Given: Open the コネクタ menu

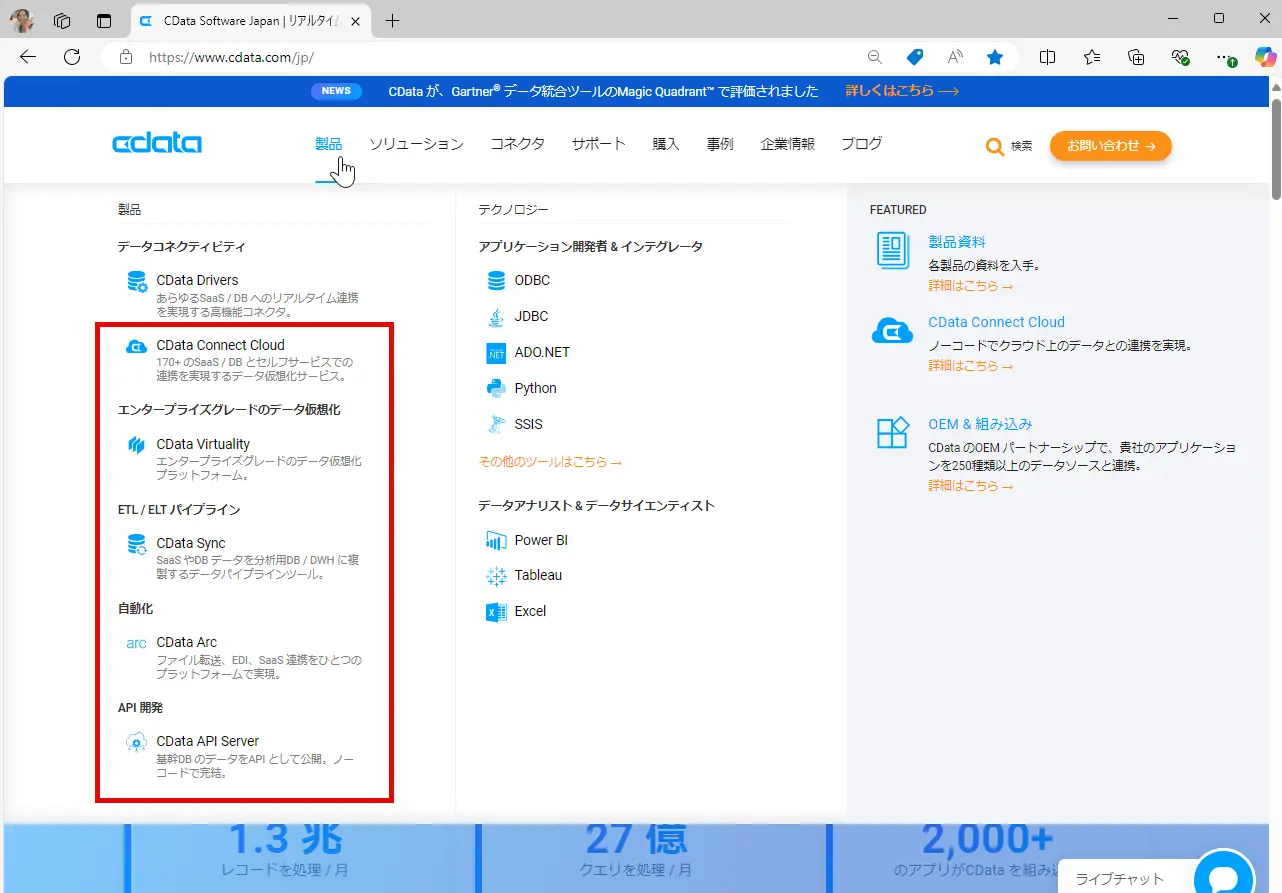Looking at the screenshot, I should (518, 144).
